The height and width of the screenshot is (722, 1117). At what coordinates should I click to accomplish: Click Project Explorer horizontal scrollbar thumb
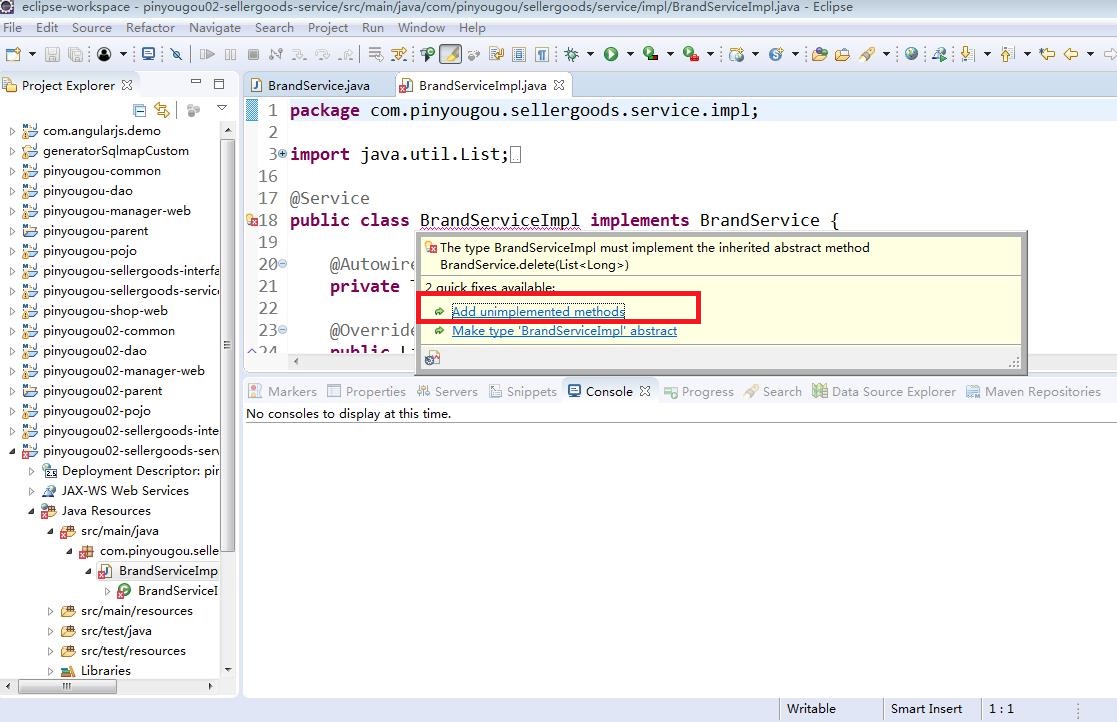67,686
